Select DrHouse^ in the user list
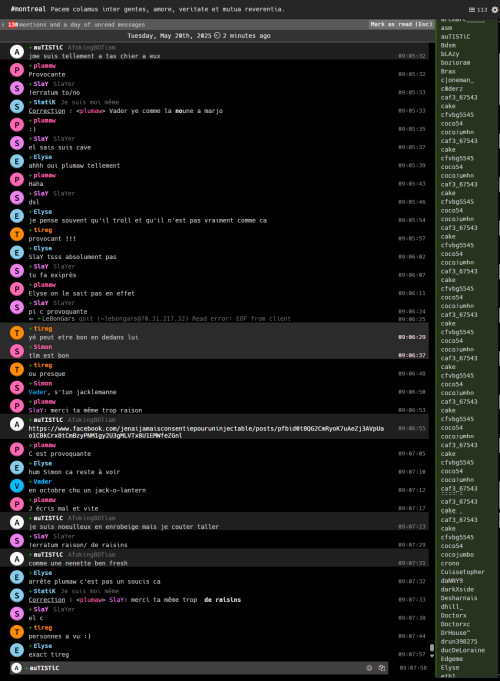Screen dimensions: 500x681 (455, 633)
